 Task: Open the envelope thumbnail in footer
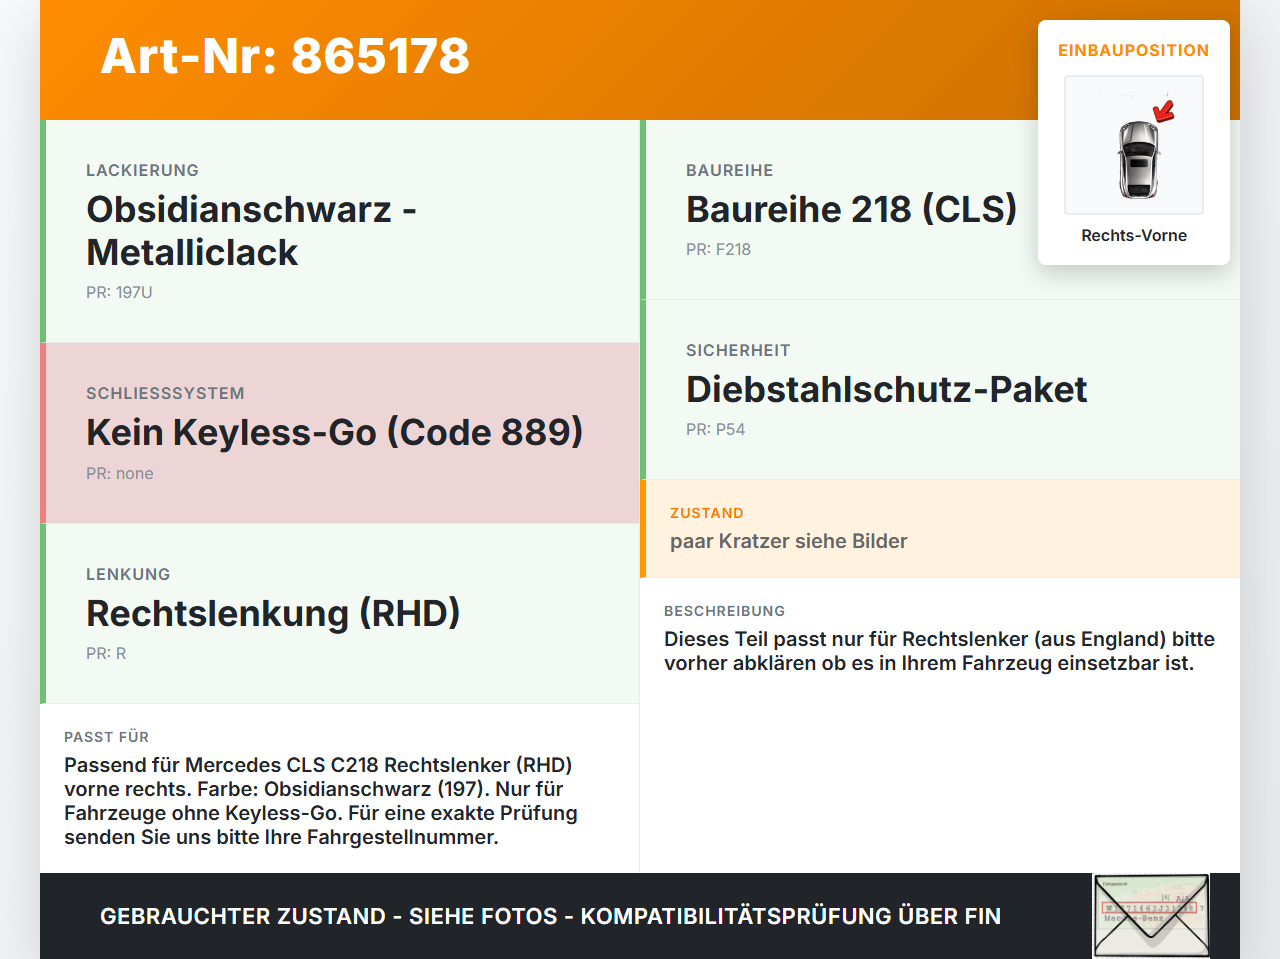pos(1151,916)
